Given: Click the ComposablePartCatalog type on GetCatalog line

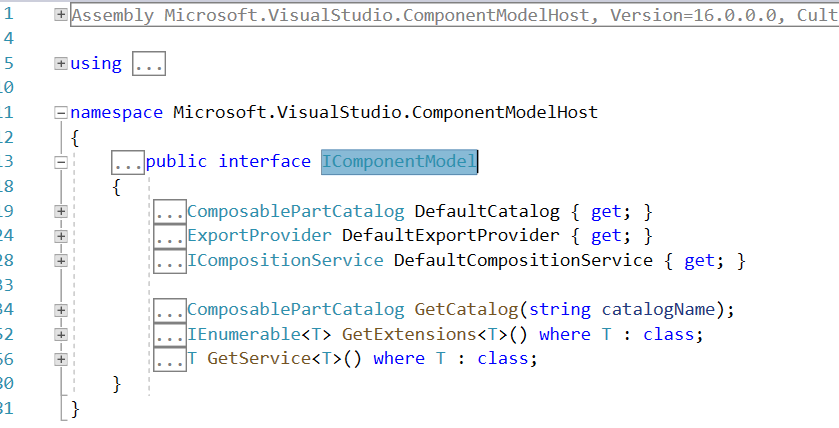Looking at the screenshot, I should [296, 310].
